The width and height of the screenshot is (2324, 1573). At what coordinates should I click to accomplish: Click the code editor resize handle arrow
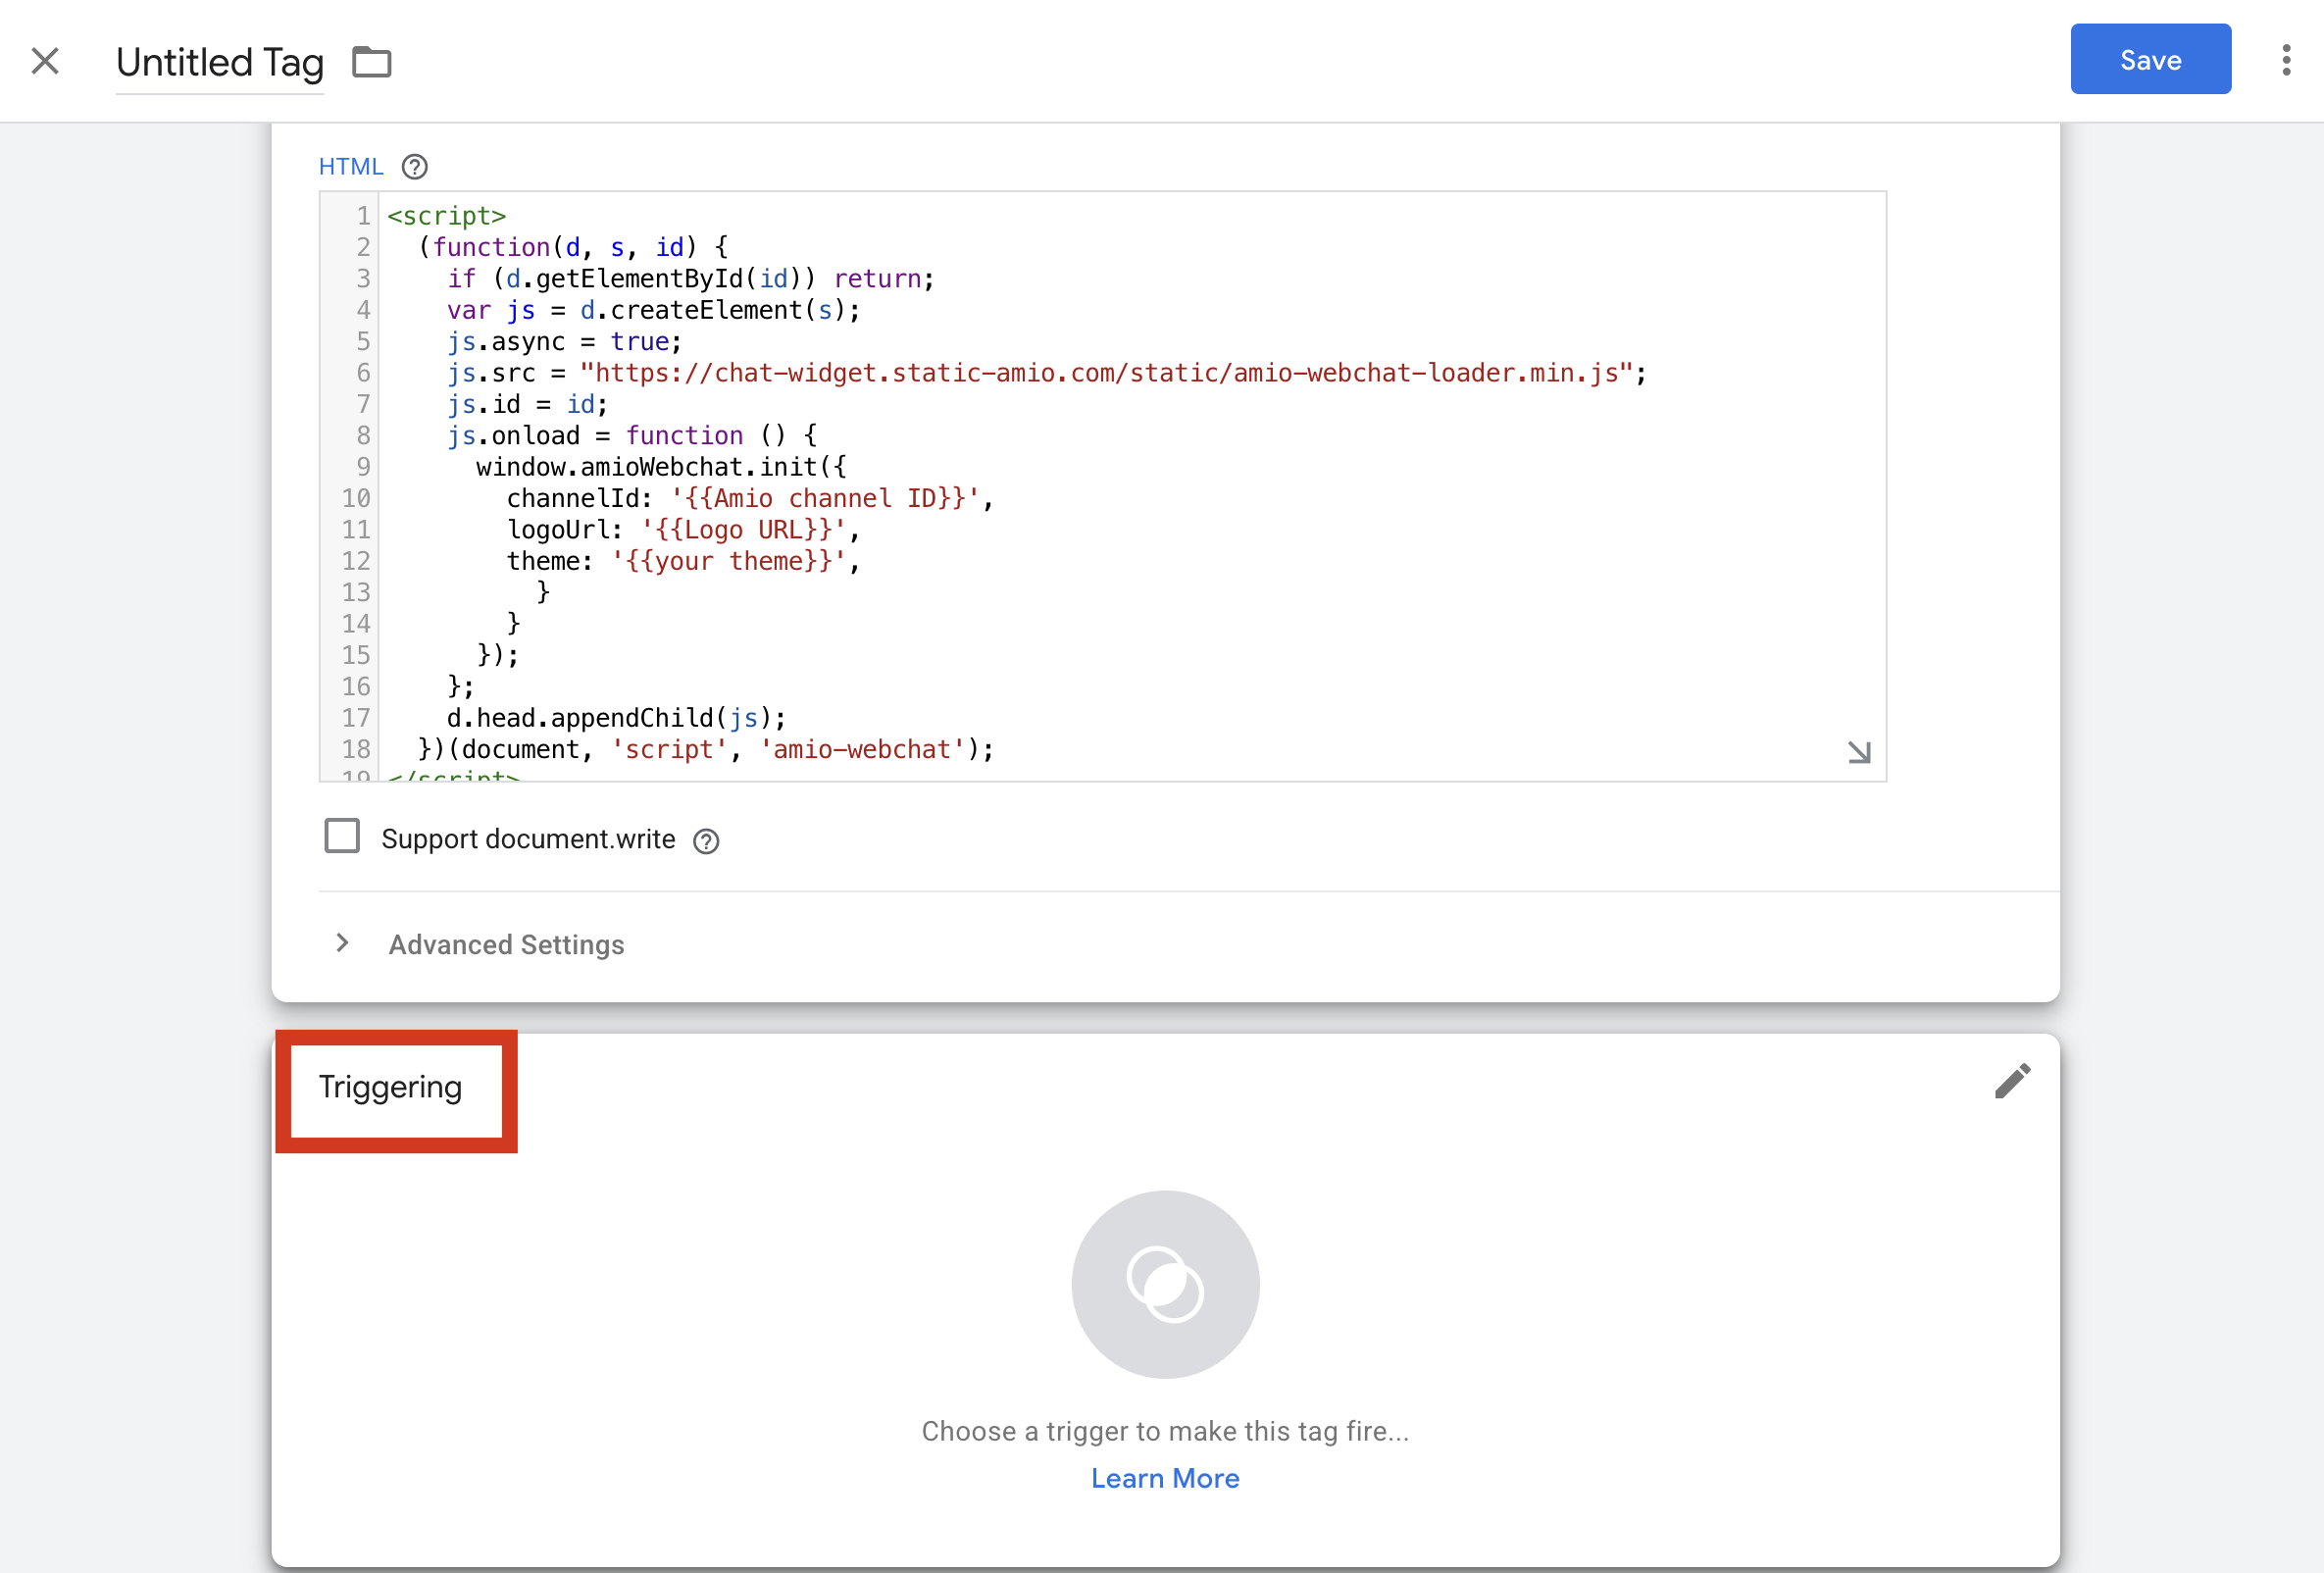1859,752
